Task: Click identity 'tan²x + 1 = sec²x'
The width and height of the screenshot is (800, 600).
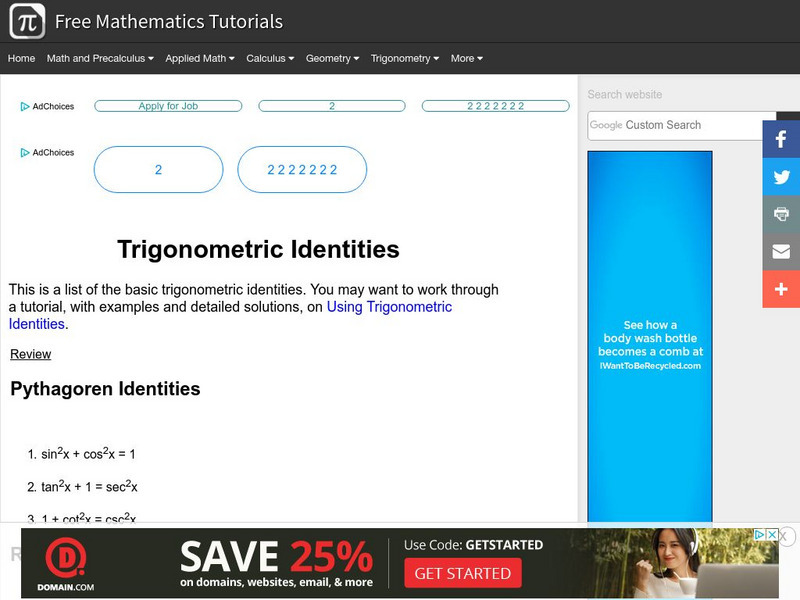Action: coord(89,486)
